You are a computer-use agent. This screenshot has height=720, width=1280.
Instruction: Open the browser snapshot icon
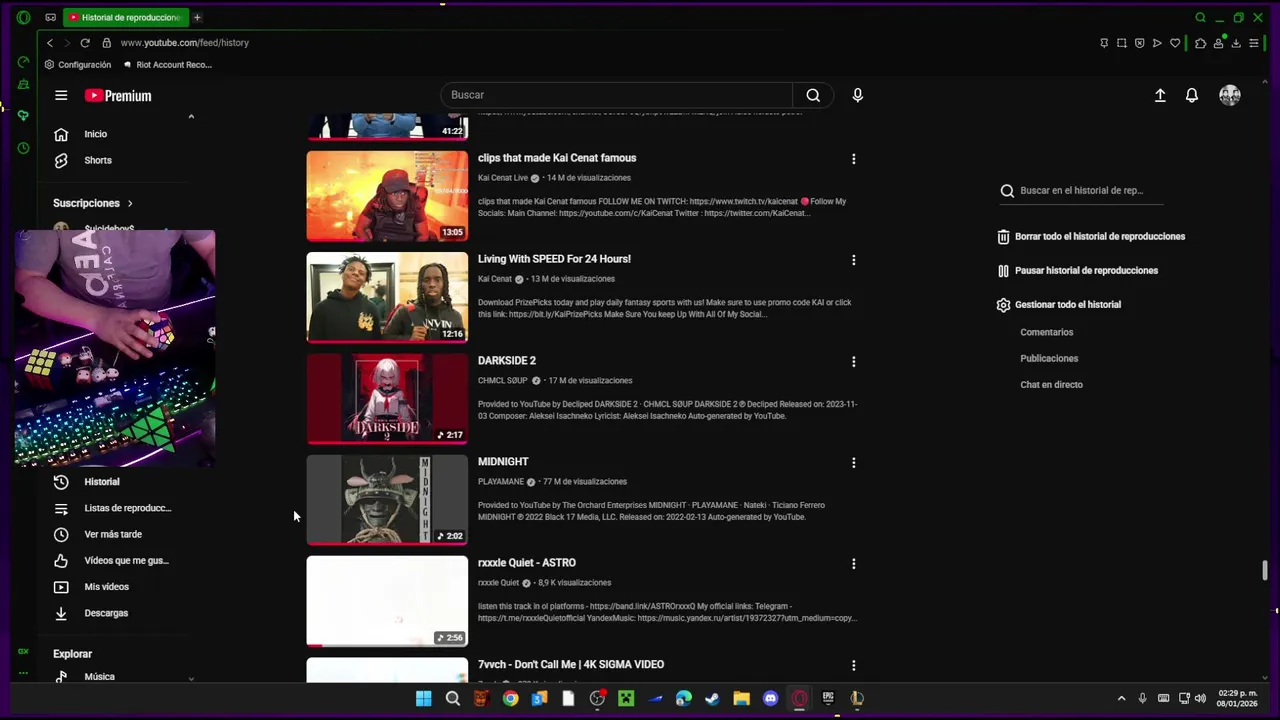click(x=1121, y=43)
